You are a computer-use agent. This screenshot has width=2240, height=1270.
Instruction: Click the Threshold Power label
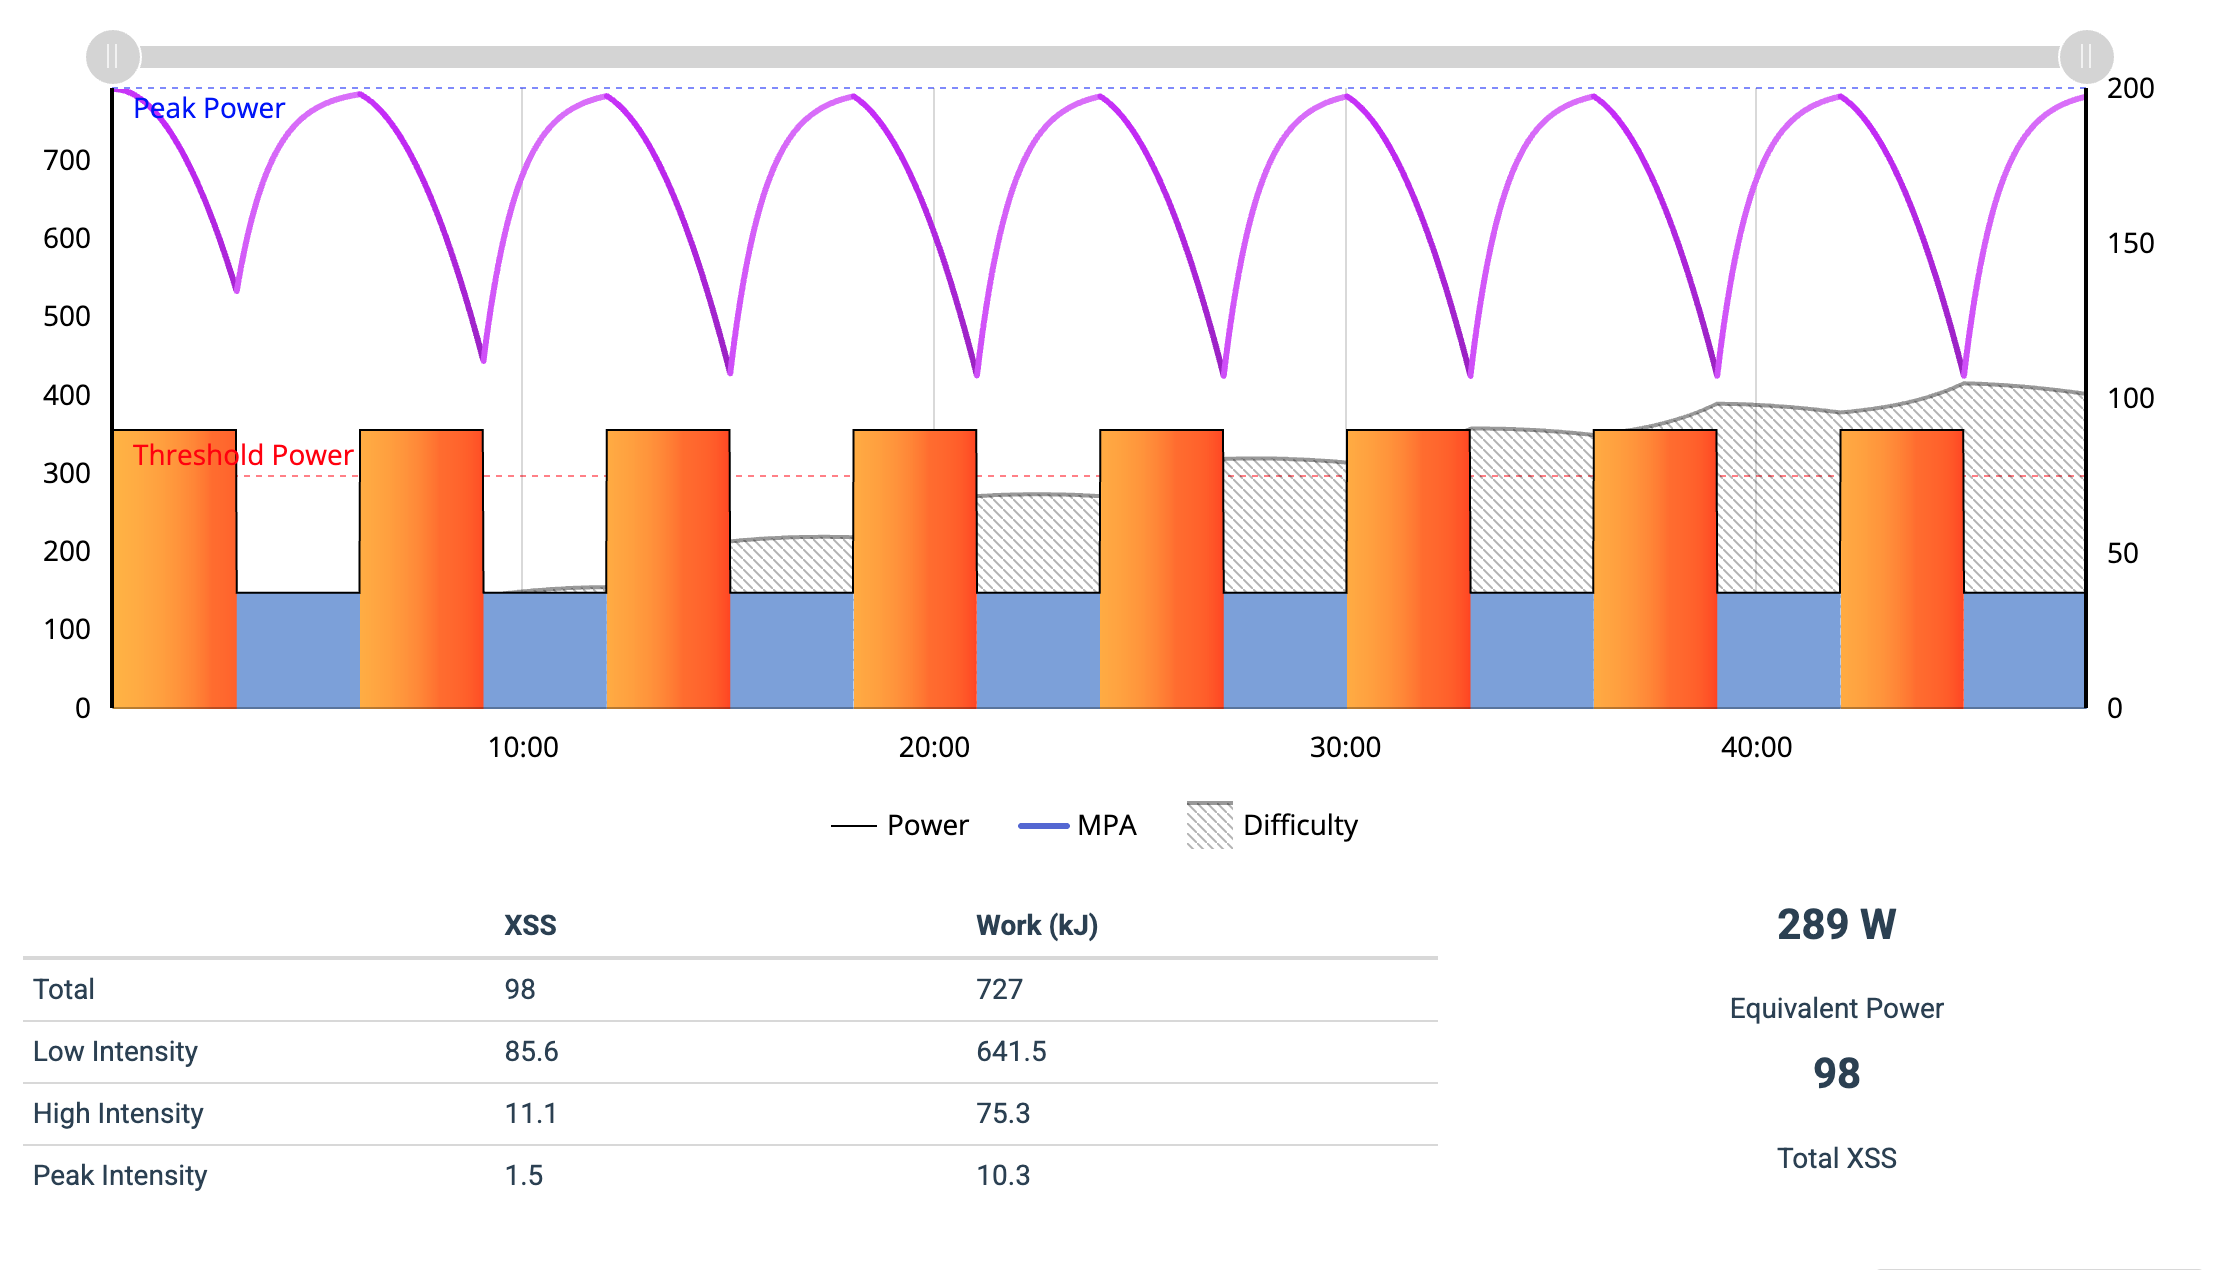pos(243,455)
